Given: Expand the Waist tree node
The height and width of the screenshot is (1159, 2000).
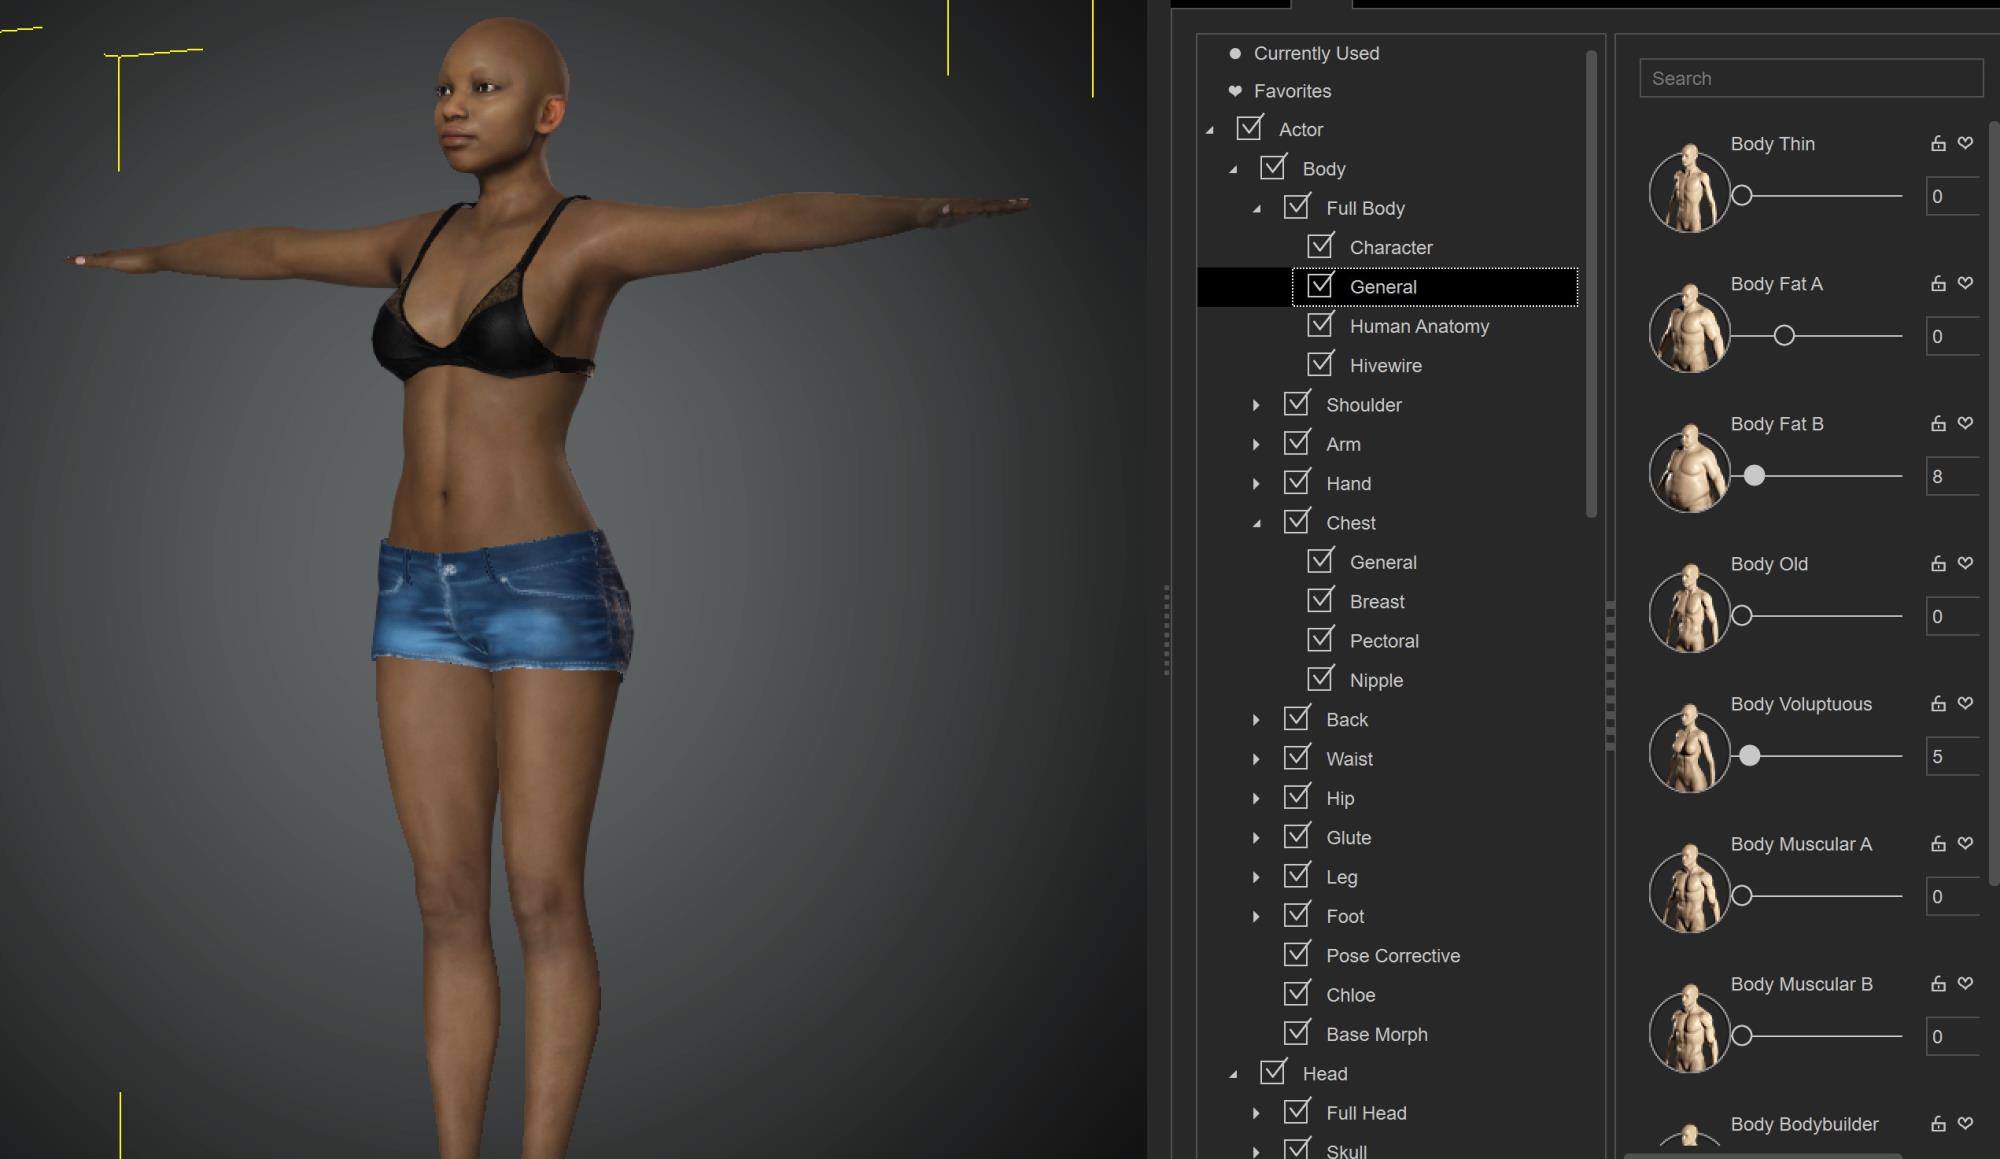Looking at the screenshot, I should [1256, 759].
